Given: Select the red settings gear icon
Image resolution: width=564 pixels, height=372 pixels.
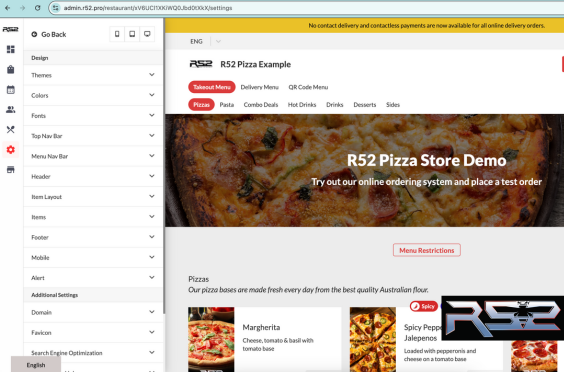Looking at the screenshot, I should 11,150.
